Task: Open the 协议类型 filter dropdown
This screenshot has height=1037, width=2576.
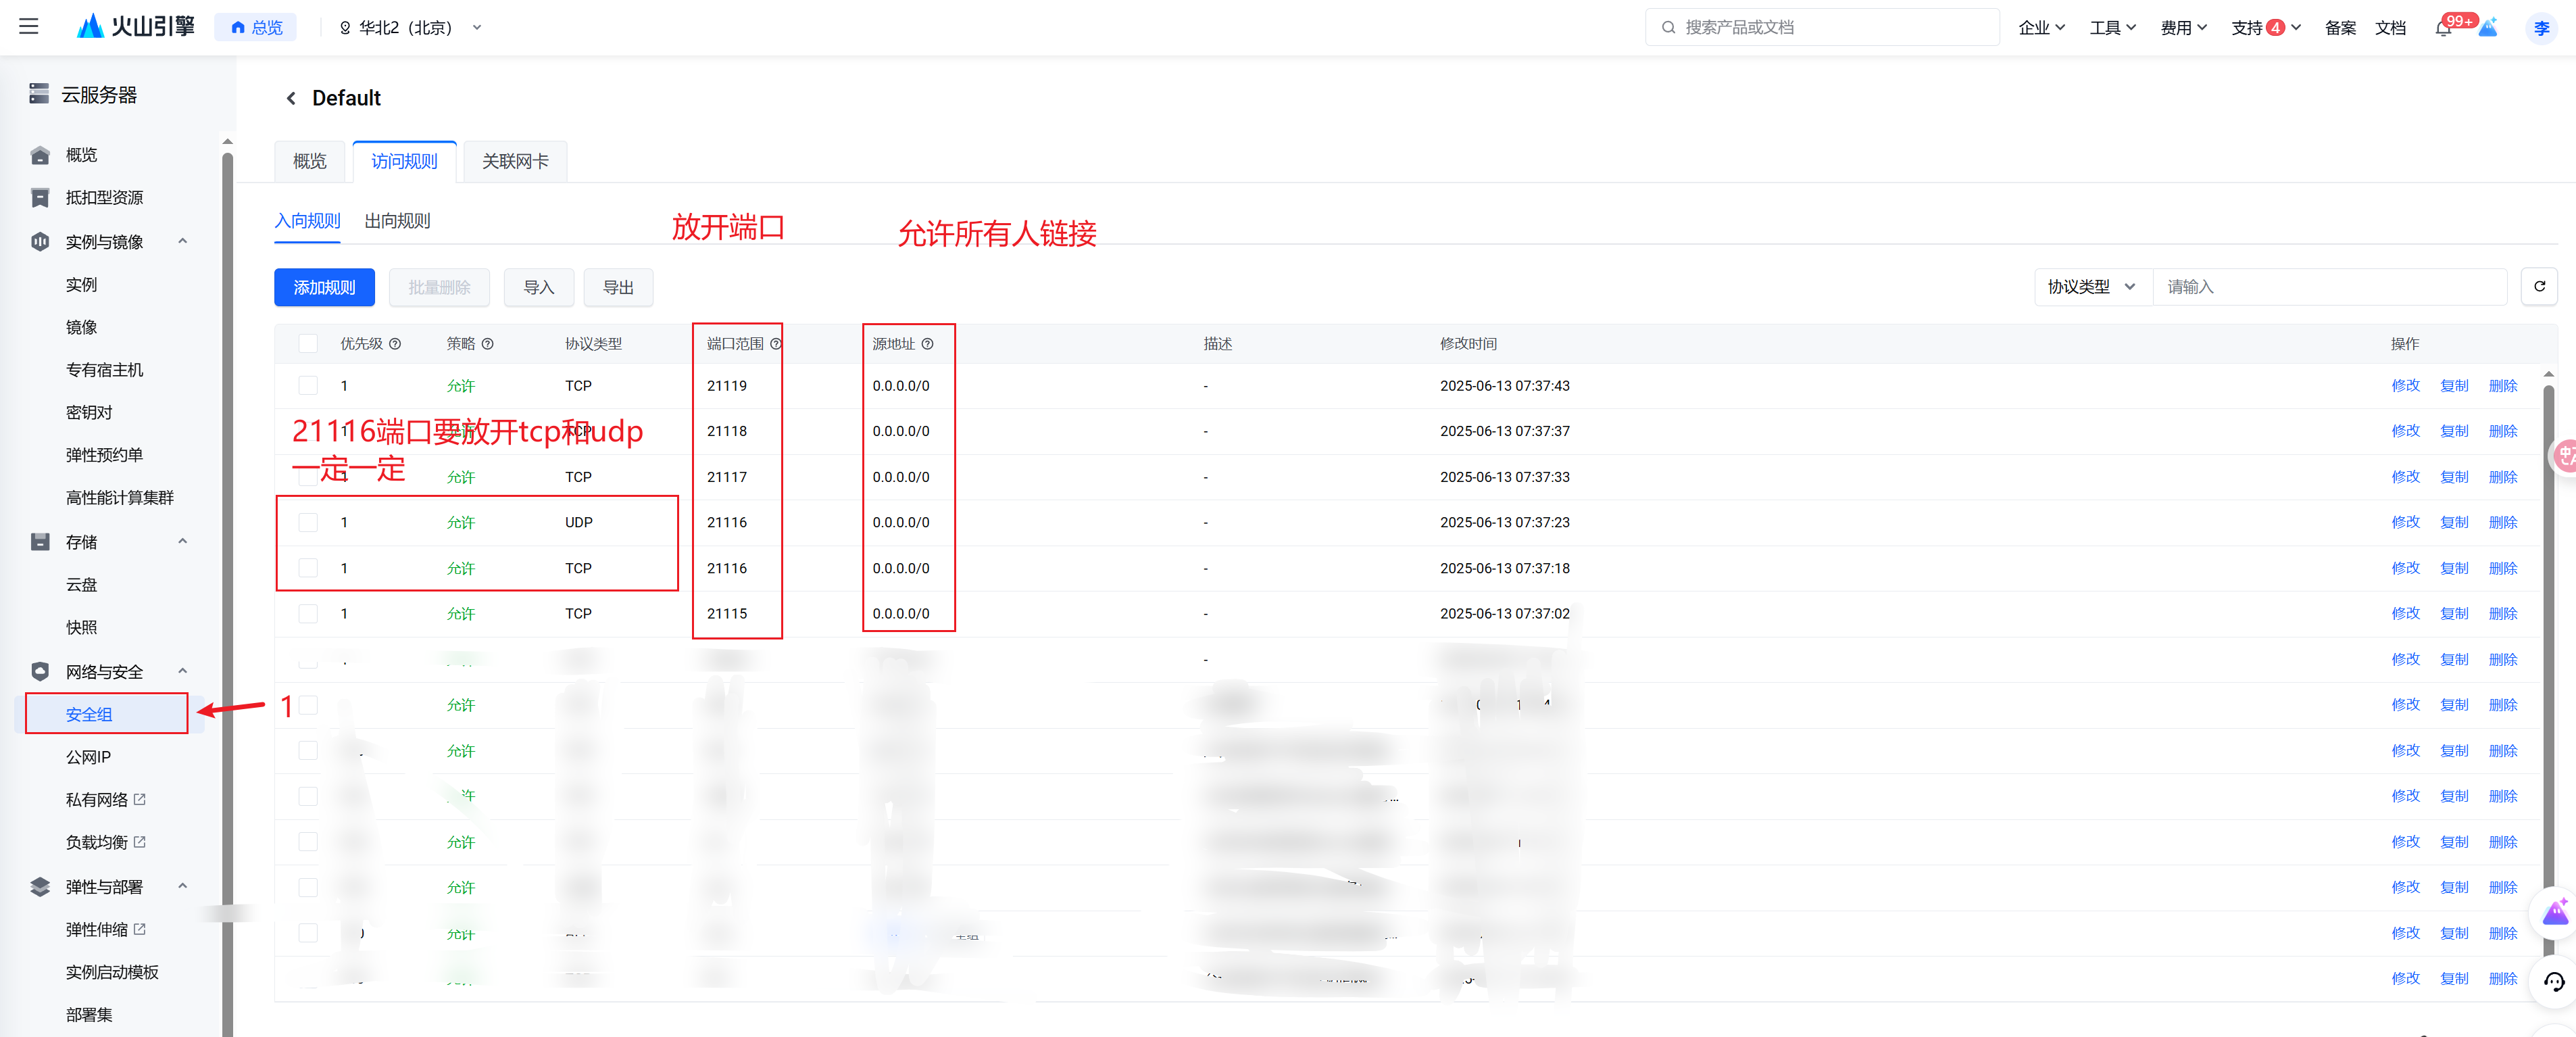Action: pos(2091,287)
